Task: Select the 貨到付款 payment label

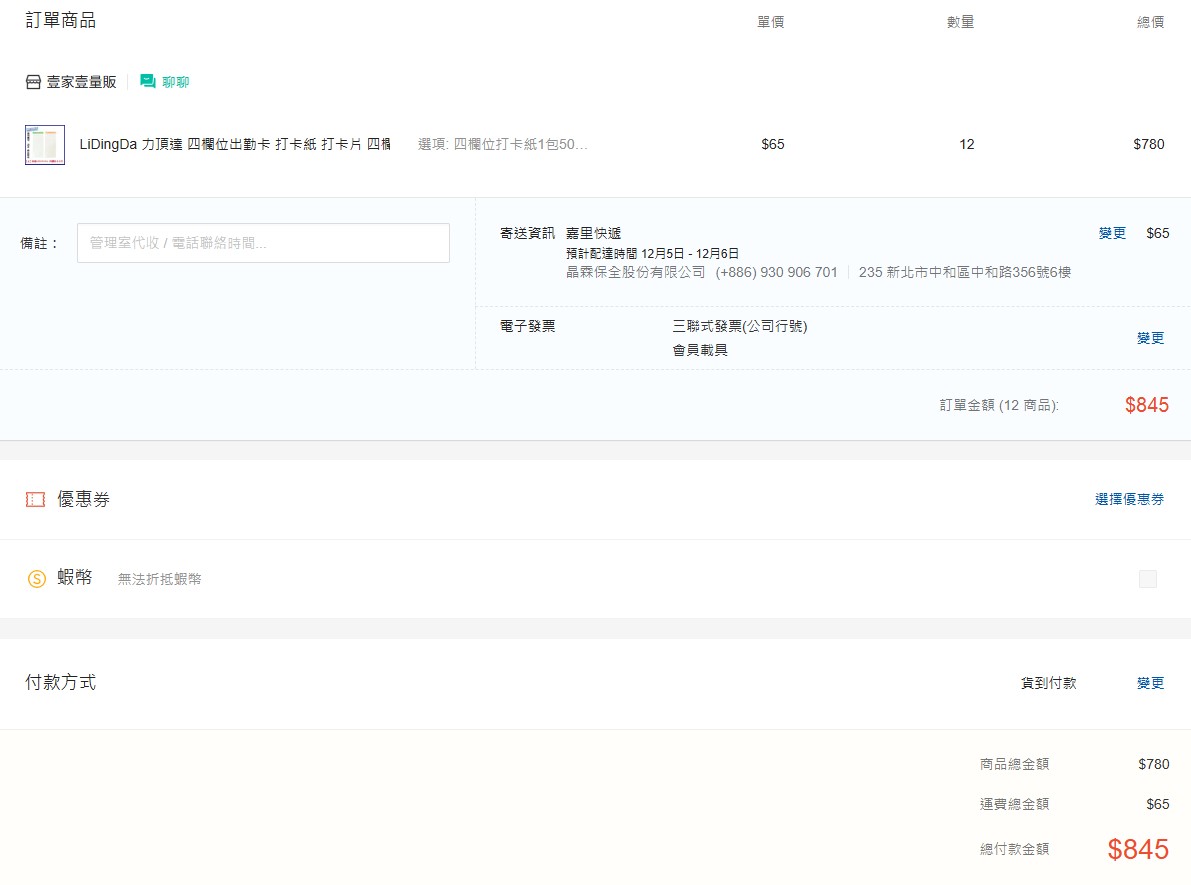Action: 1048,683
